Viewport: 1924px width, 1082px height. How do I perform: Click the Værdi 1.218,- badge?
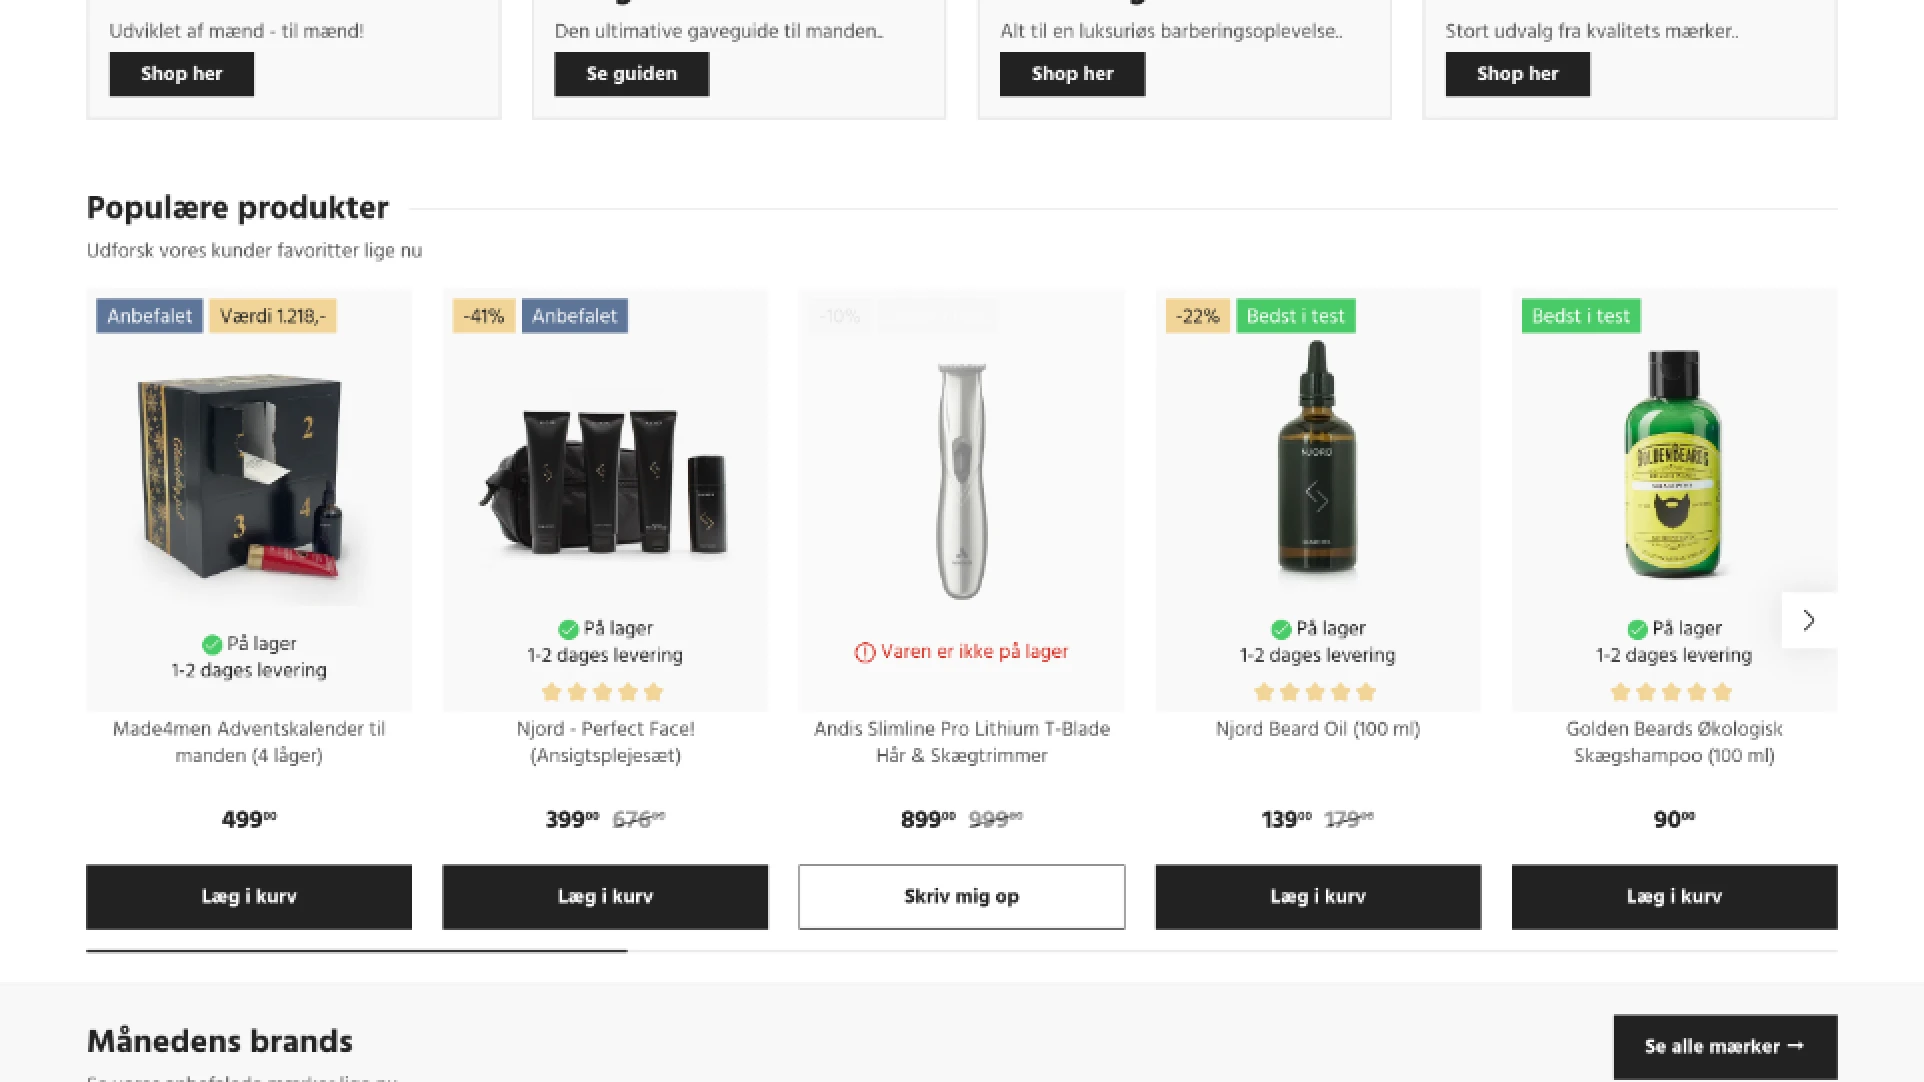click(272, 316)
